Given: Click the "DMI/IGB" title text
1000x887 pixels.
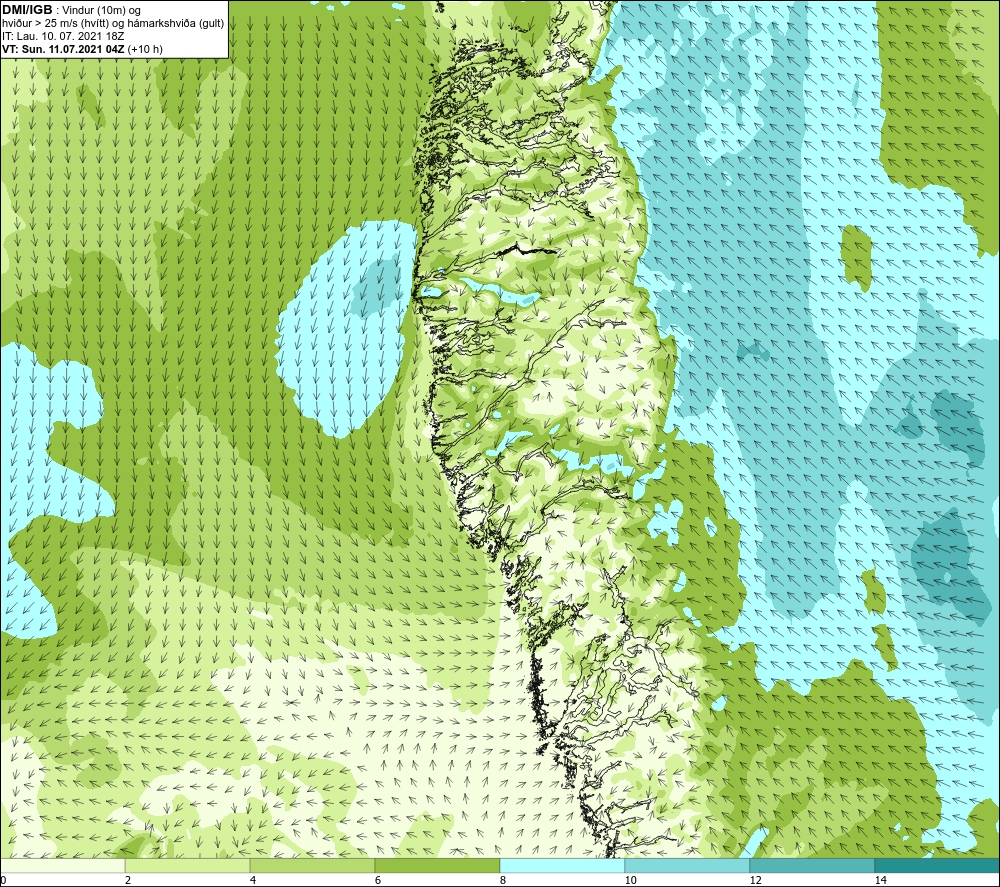Looking at the screenshot, I should [27, 10].
